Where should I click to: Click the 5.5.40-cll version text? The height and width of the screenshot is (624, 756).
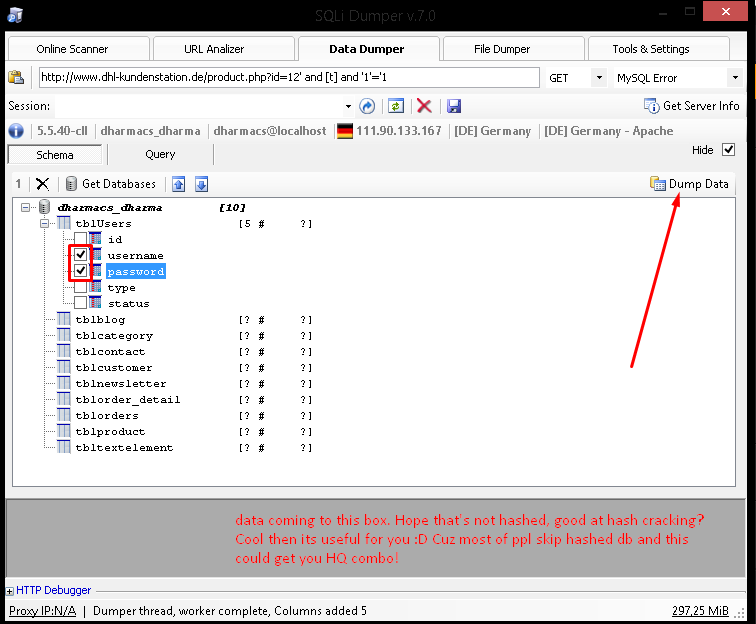(63, 131)
